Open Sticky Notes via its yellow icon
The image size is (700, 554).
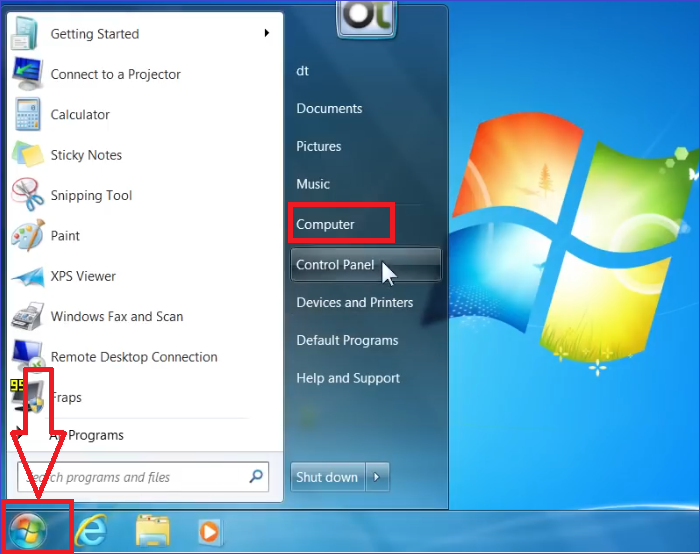pyautogui.click(x=28, y=154)
